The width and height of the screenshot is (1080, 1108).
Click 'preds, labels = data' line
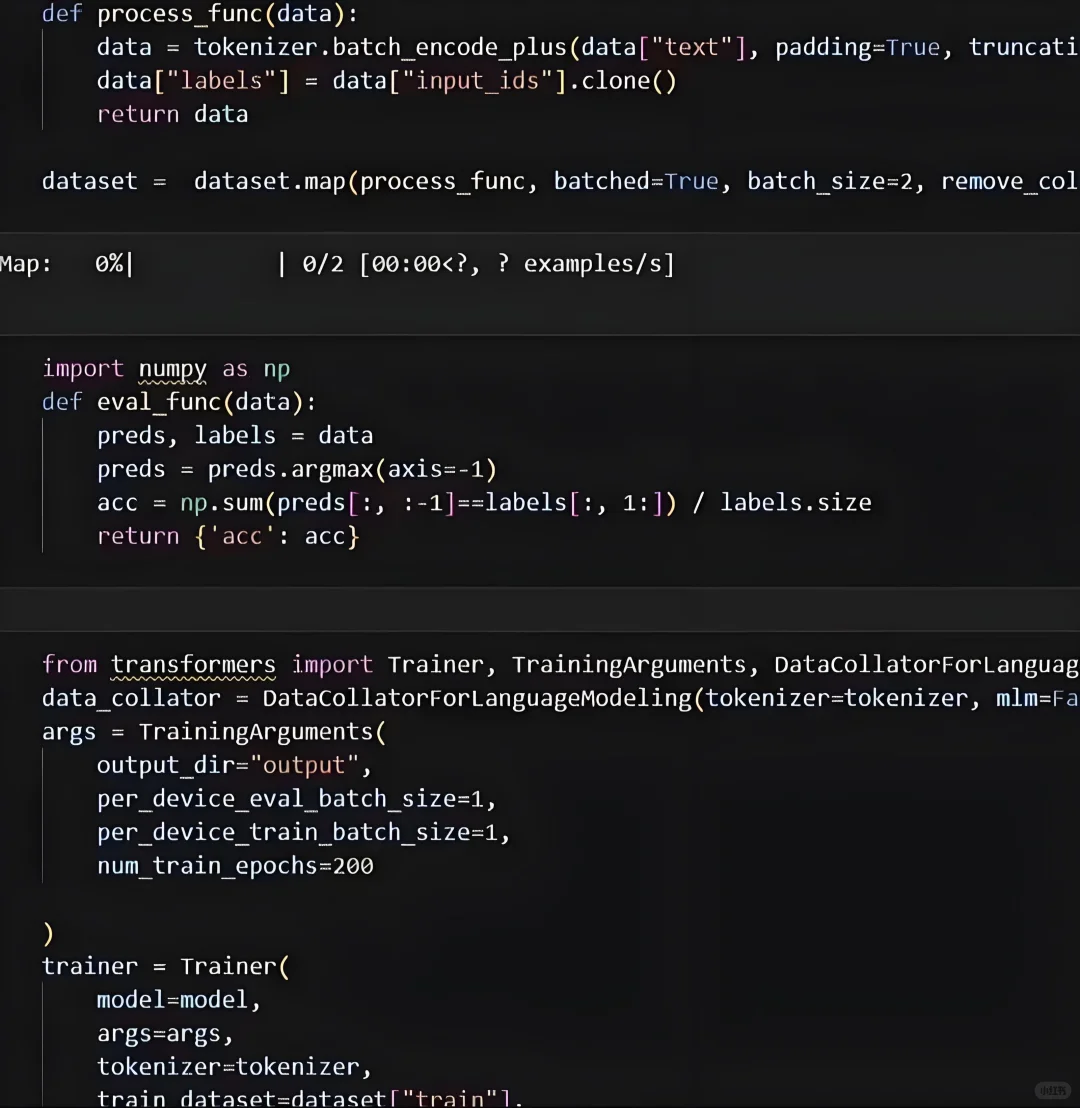click(x=235, y=435)
